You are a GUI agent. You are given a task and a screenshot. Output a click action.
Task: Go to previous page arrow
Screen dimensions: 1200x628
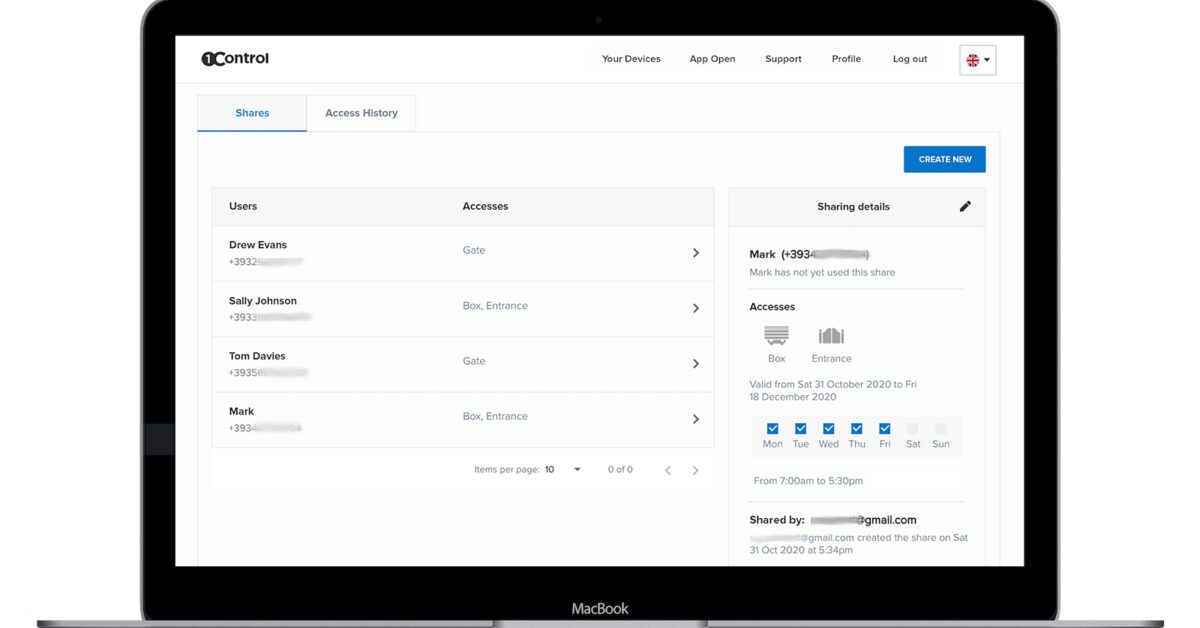pos(668,470)
